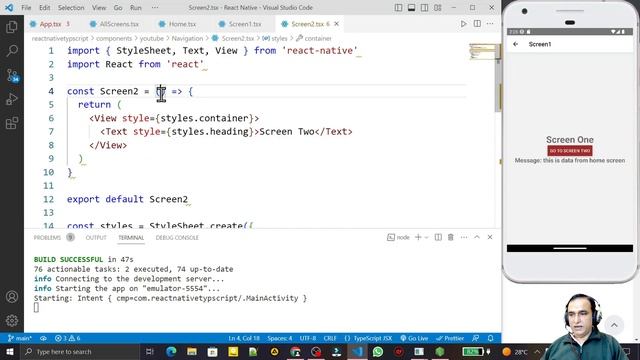Kill terminal with trash icon
640x360 pixels.
point(451,237)
